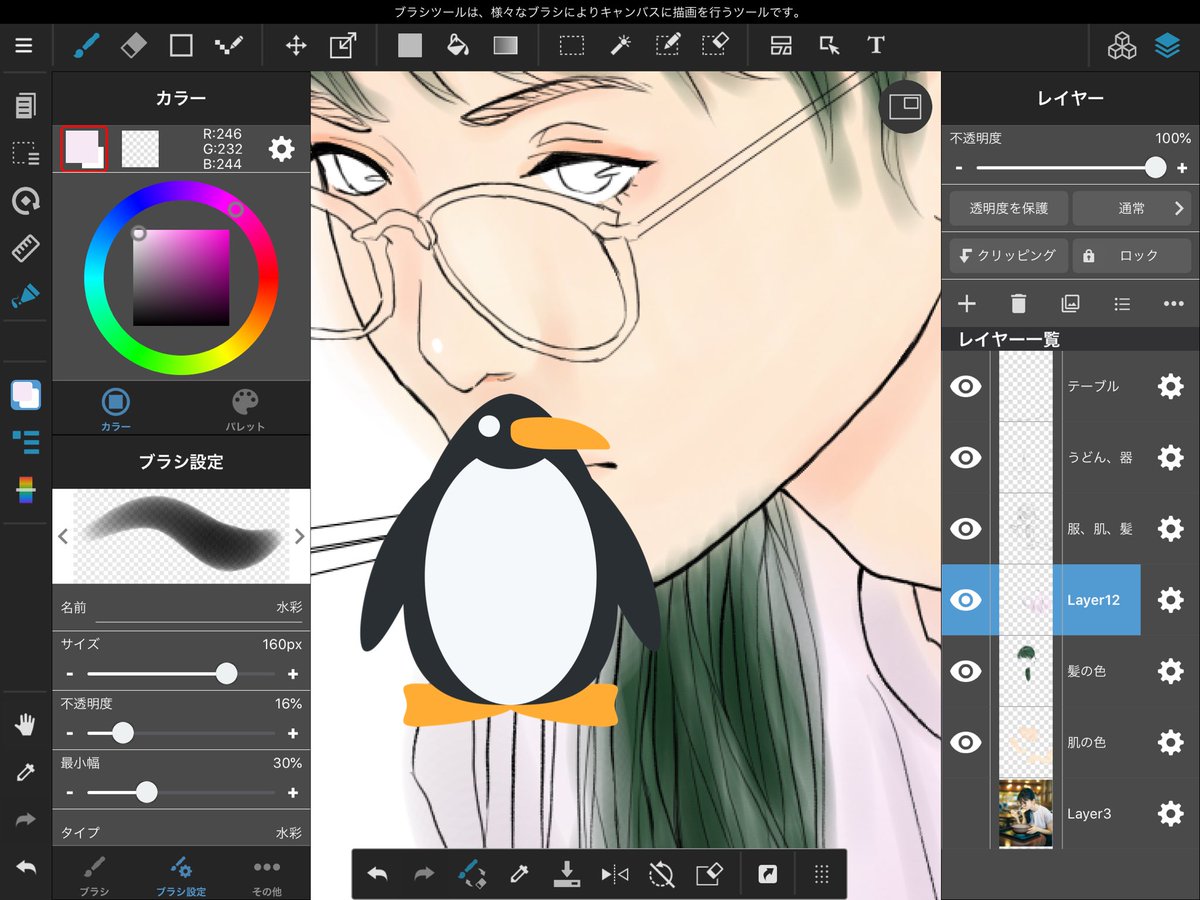The width and height of the screenshot is (1200, 900).
Task: Click Save icon in bottom shortcut bar
Action: (567, 874)
